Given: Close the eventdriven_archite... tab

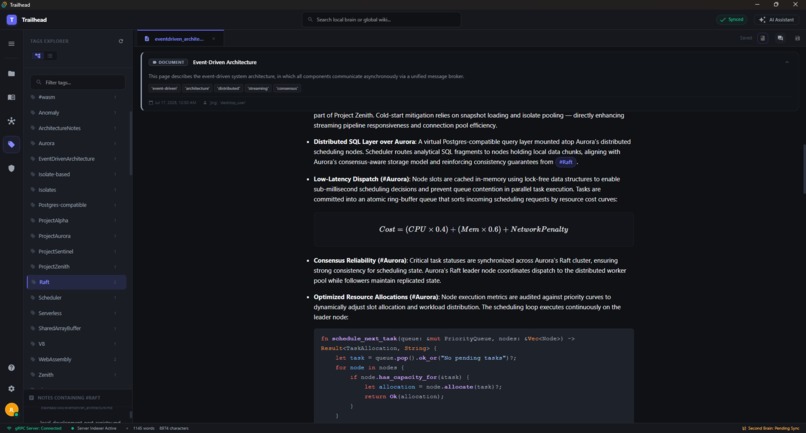Looking at the screenshot, I should (x=214, y=39).
